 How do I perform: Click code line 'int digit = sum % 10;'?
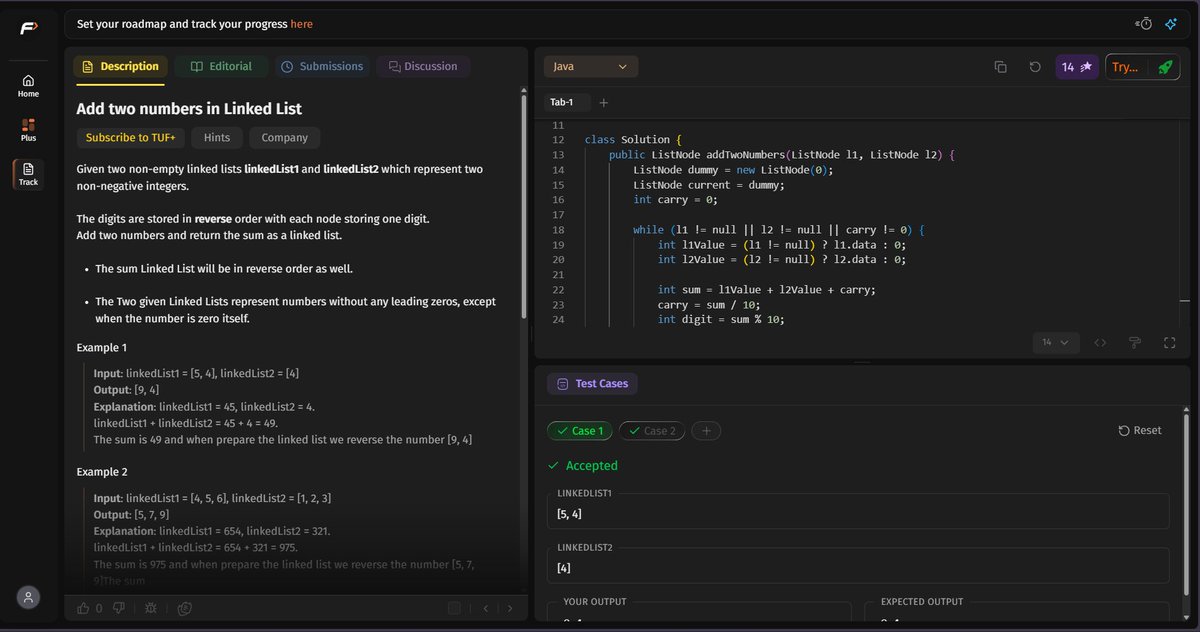pos(721,320)
